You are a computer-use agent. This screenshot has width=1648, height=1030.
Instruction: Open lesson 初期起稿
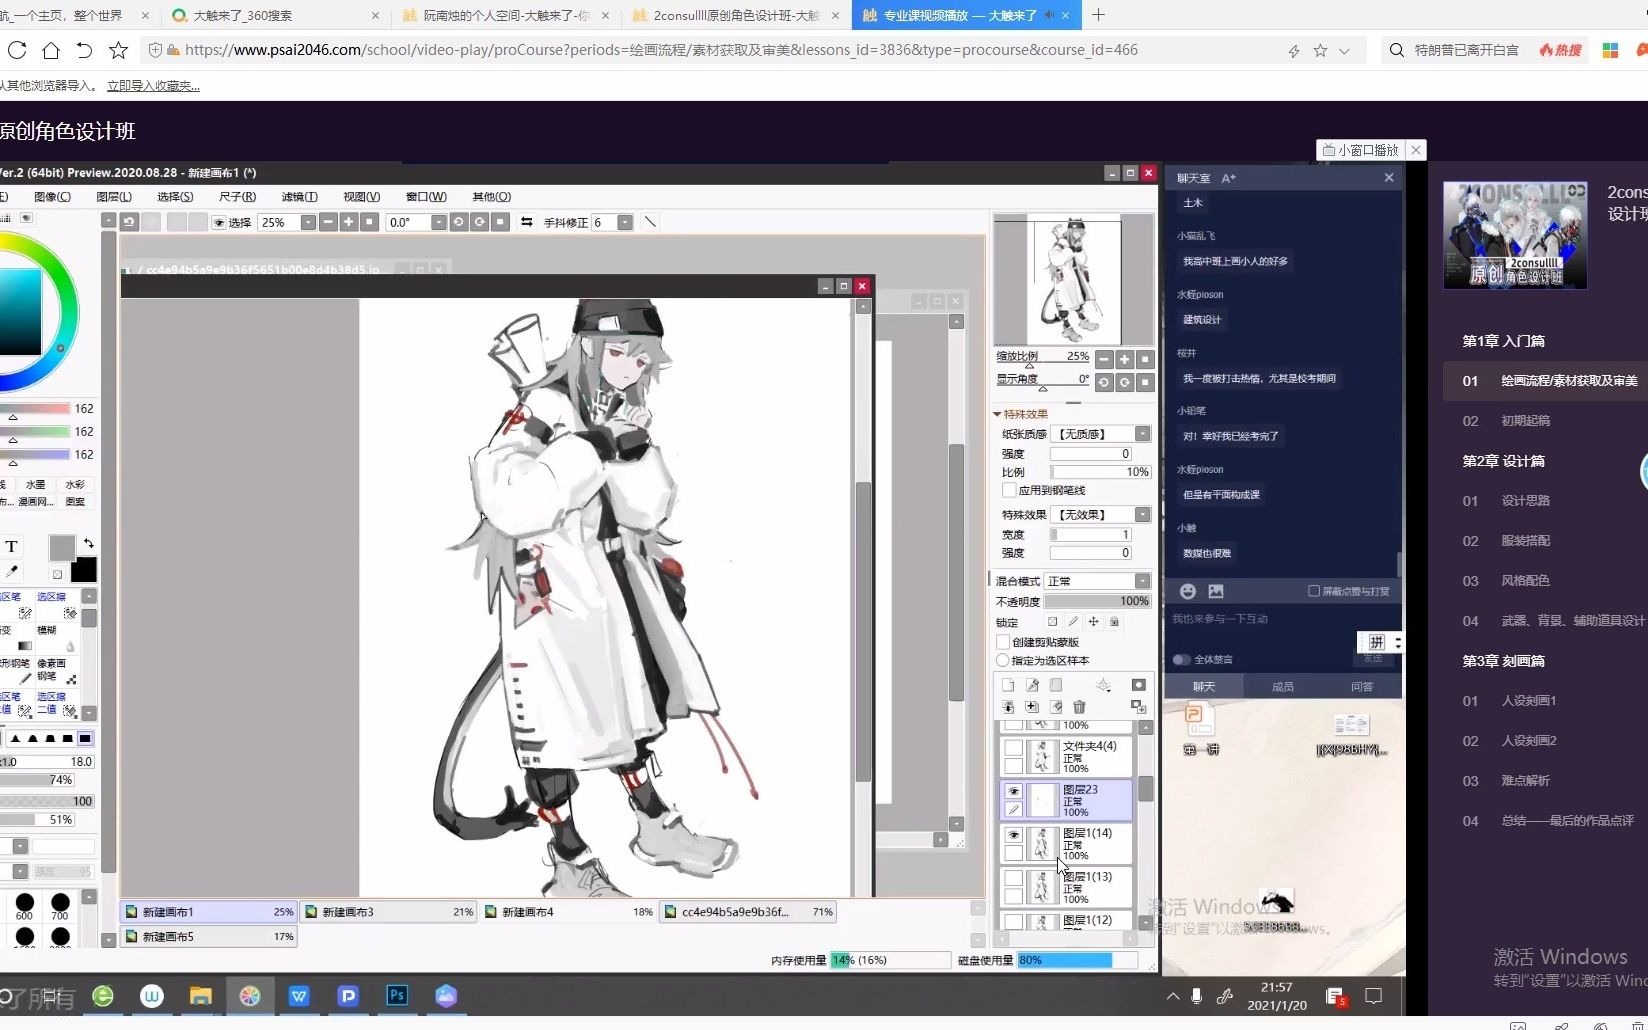click(1525, 421)
